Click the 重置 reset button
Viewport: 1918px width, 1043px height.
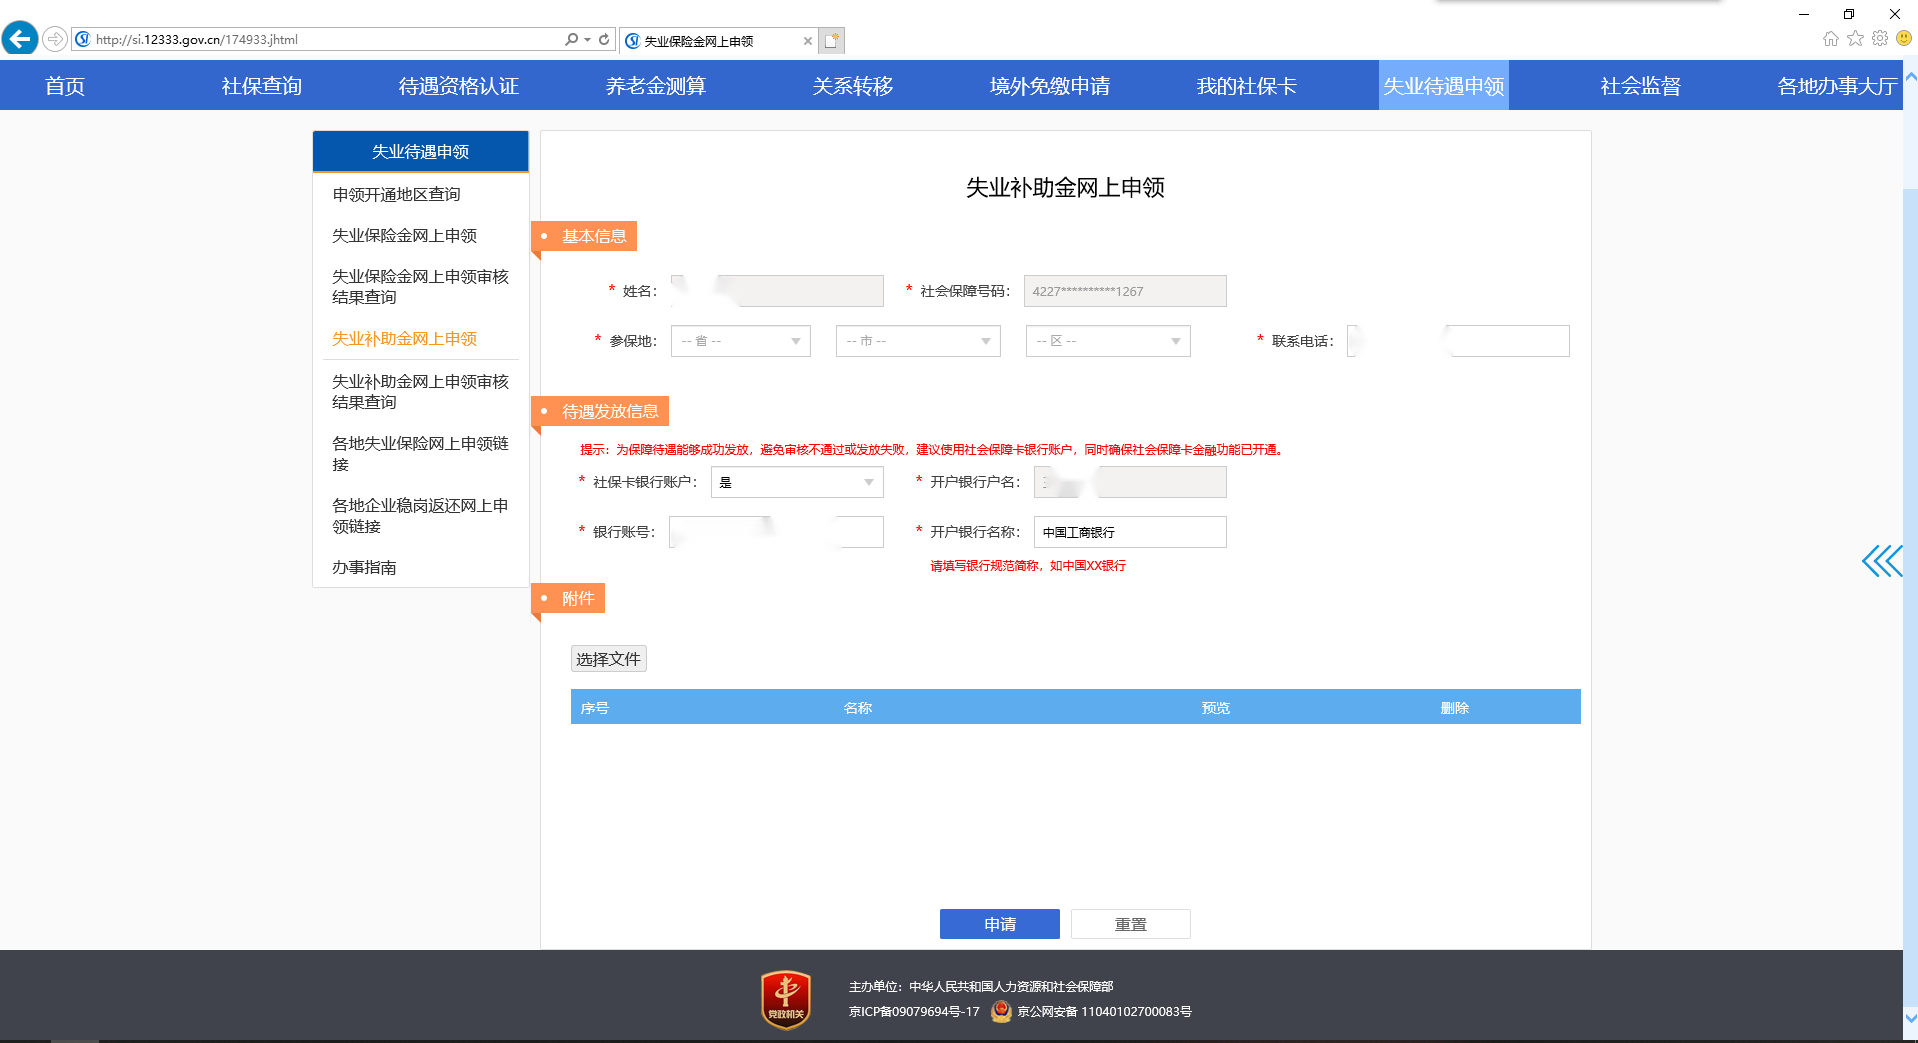1130,924
